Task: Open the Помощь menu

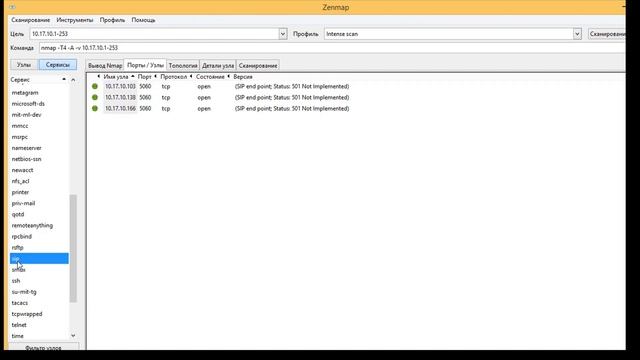Action: tap(143, 20)
